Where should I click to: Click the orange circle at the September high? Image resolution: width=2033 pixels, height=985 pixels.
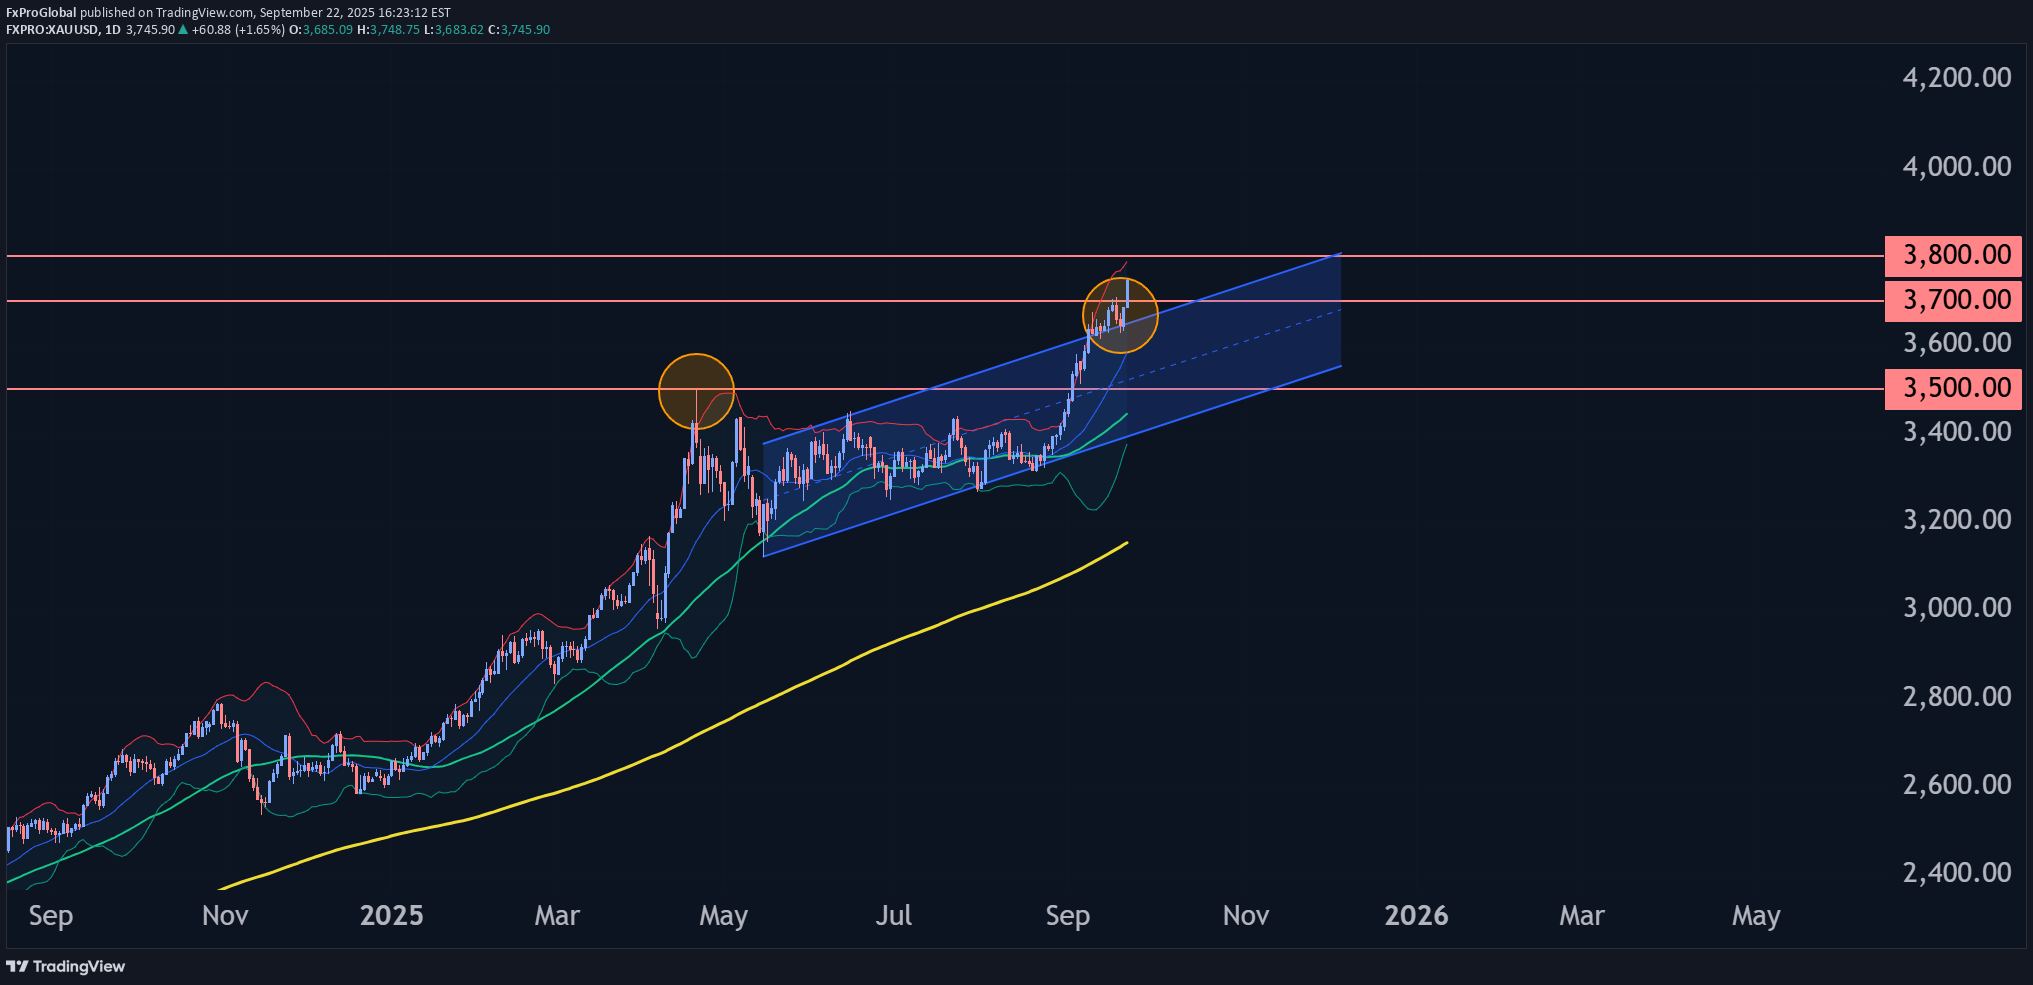(1120, 315)
